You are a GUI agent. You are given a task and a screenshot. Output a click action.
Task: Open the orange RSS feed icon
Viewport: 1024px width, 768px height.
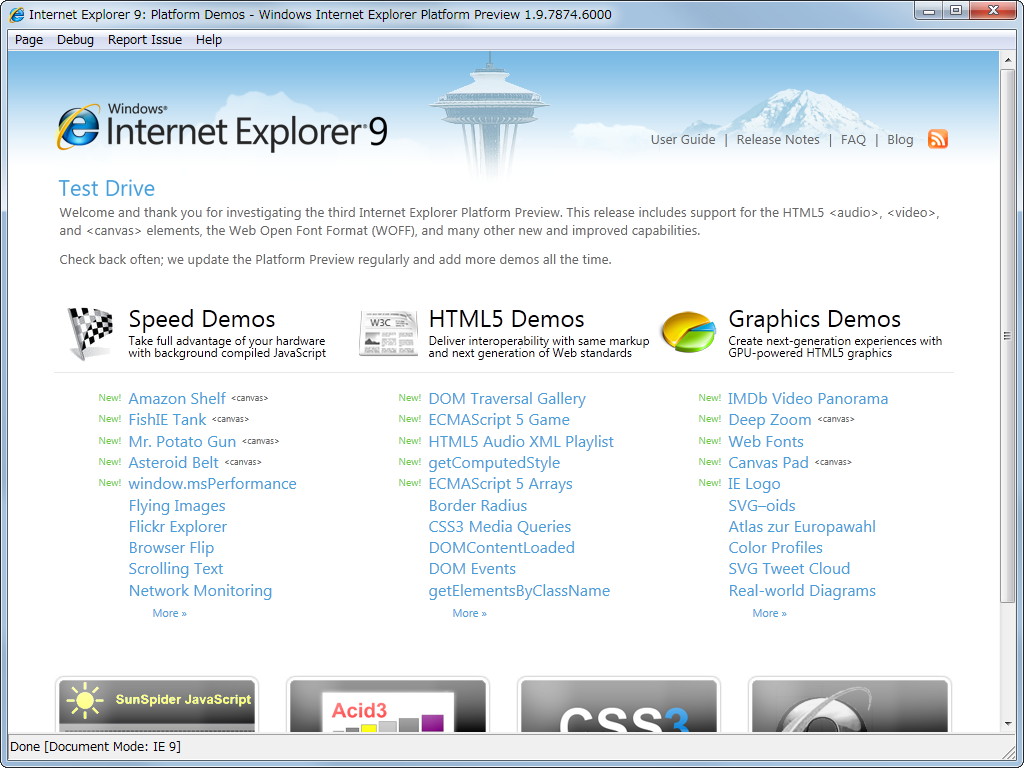937,139
